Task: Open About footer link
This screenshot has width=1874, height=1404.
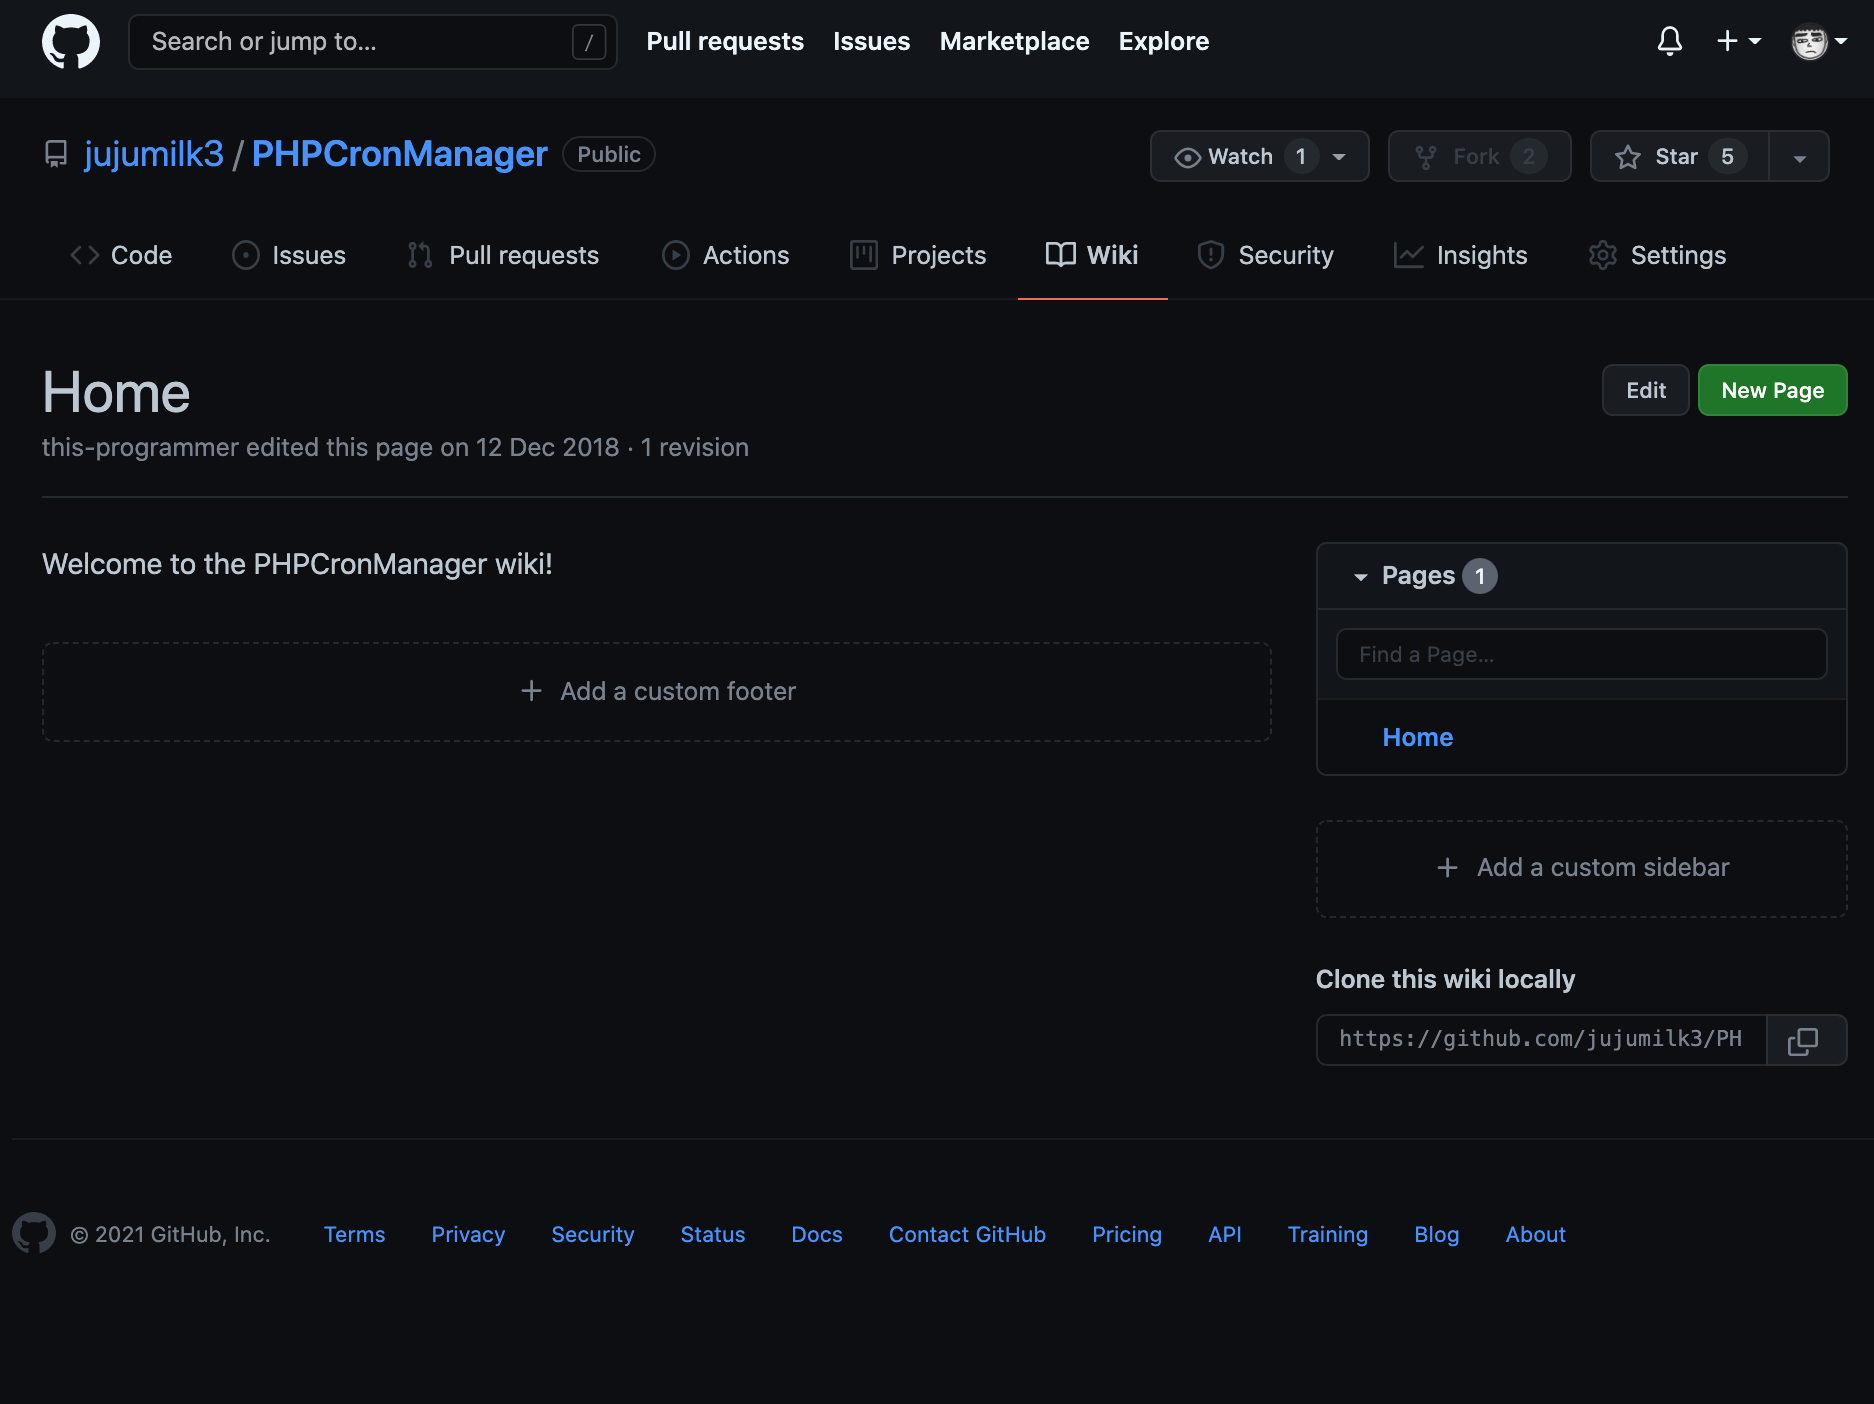Action: [1536, 1234]
